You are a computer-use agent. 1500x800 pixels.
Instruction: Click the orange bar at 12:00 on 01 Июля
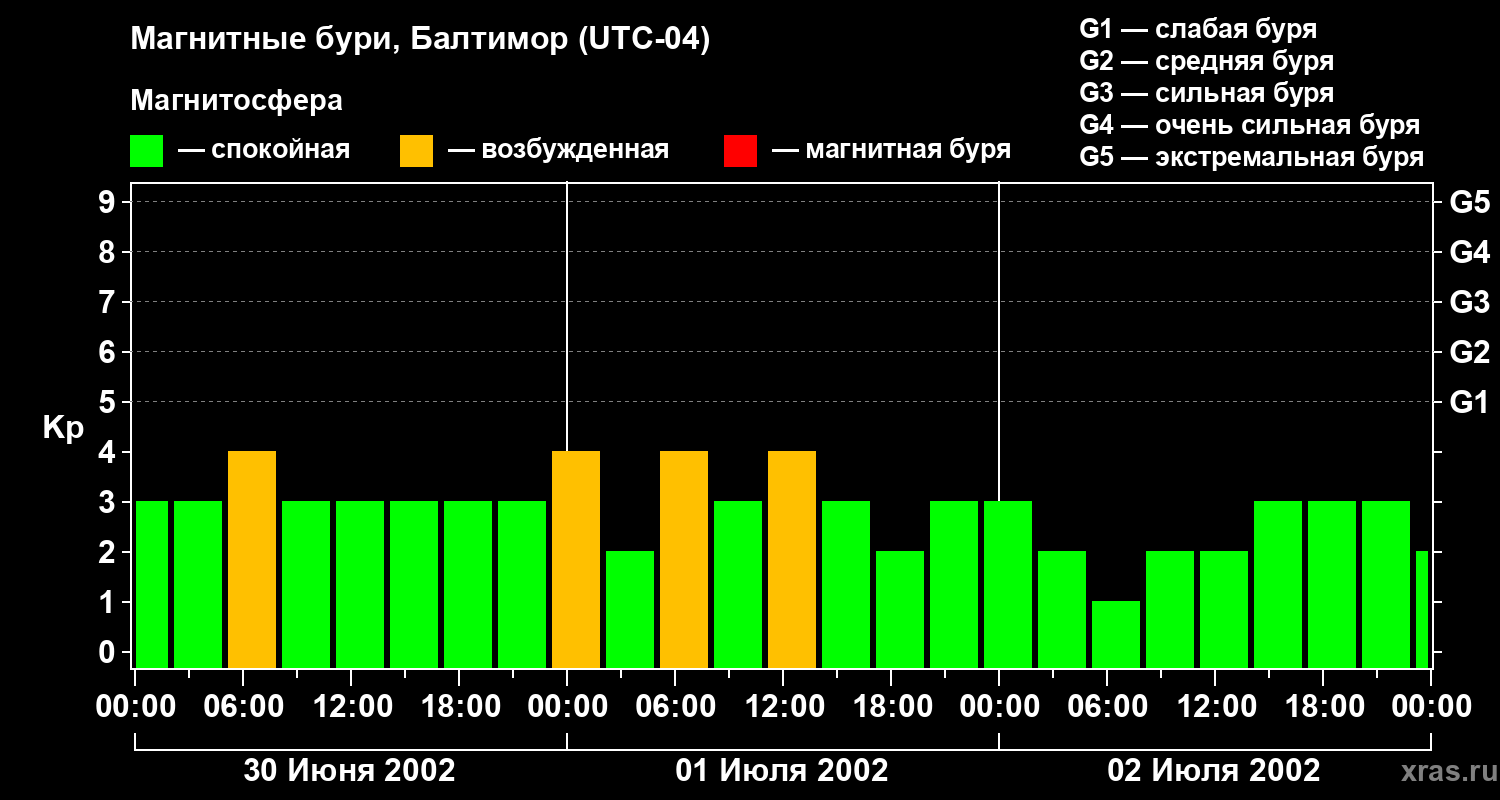pos(792,560)
